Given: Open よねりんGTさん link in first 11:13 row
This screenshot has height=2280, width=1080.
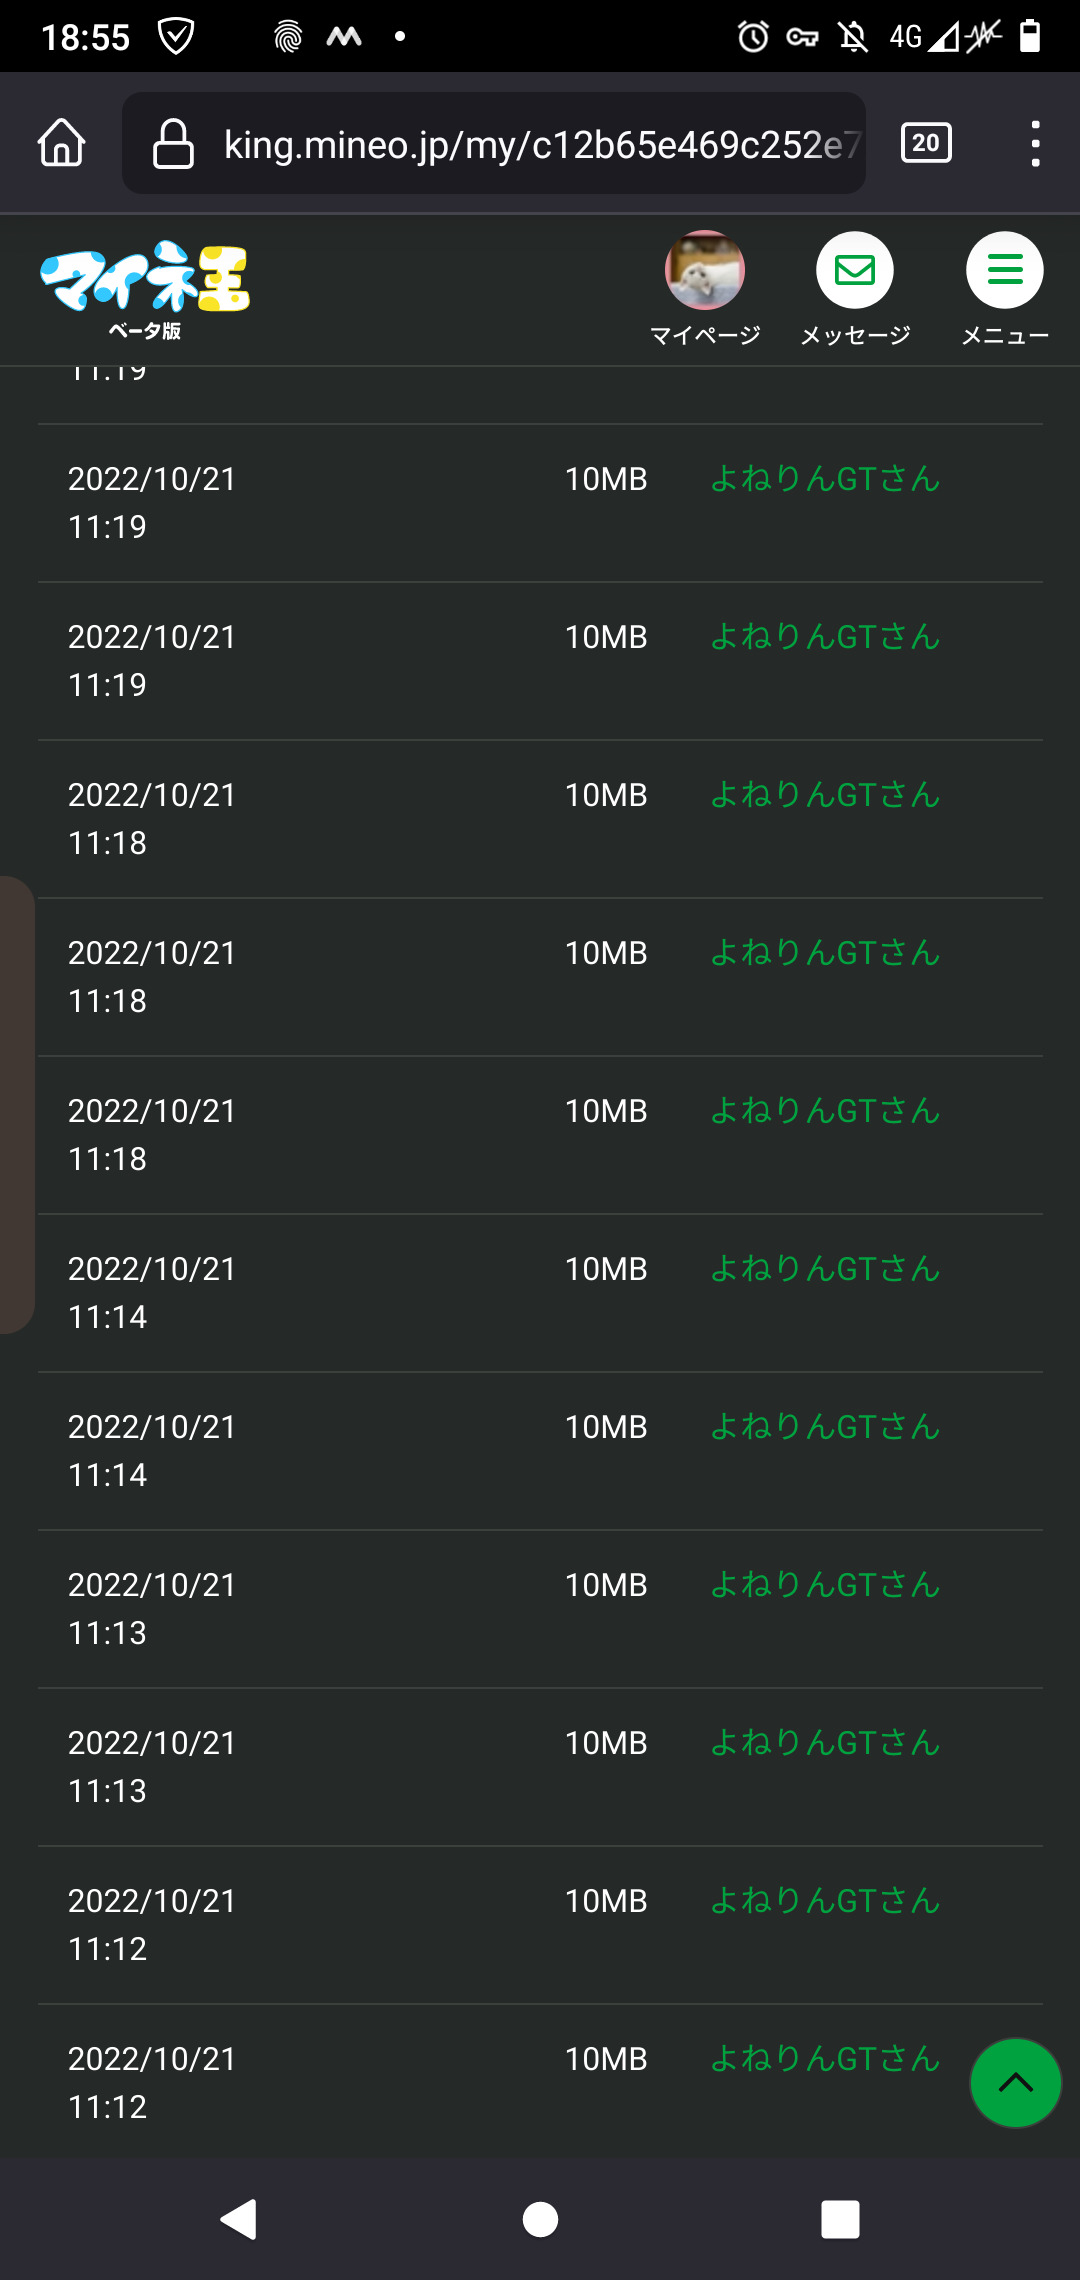Looking at the screenshot, I should point(825,1585).
